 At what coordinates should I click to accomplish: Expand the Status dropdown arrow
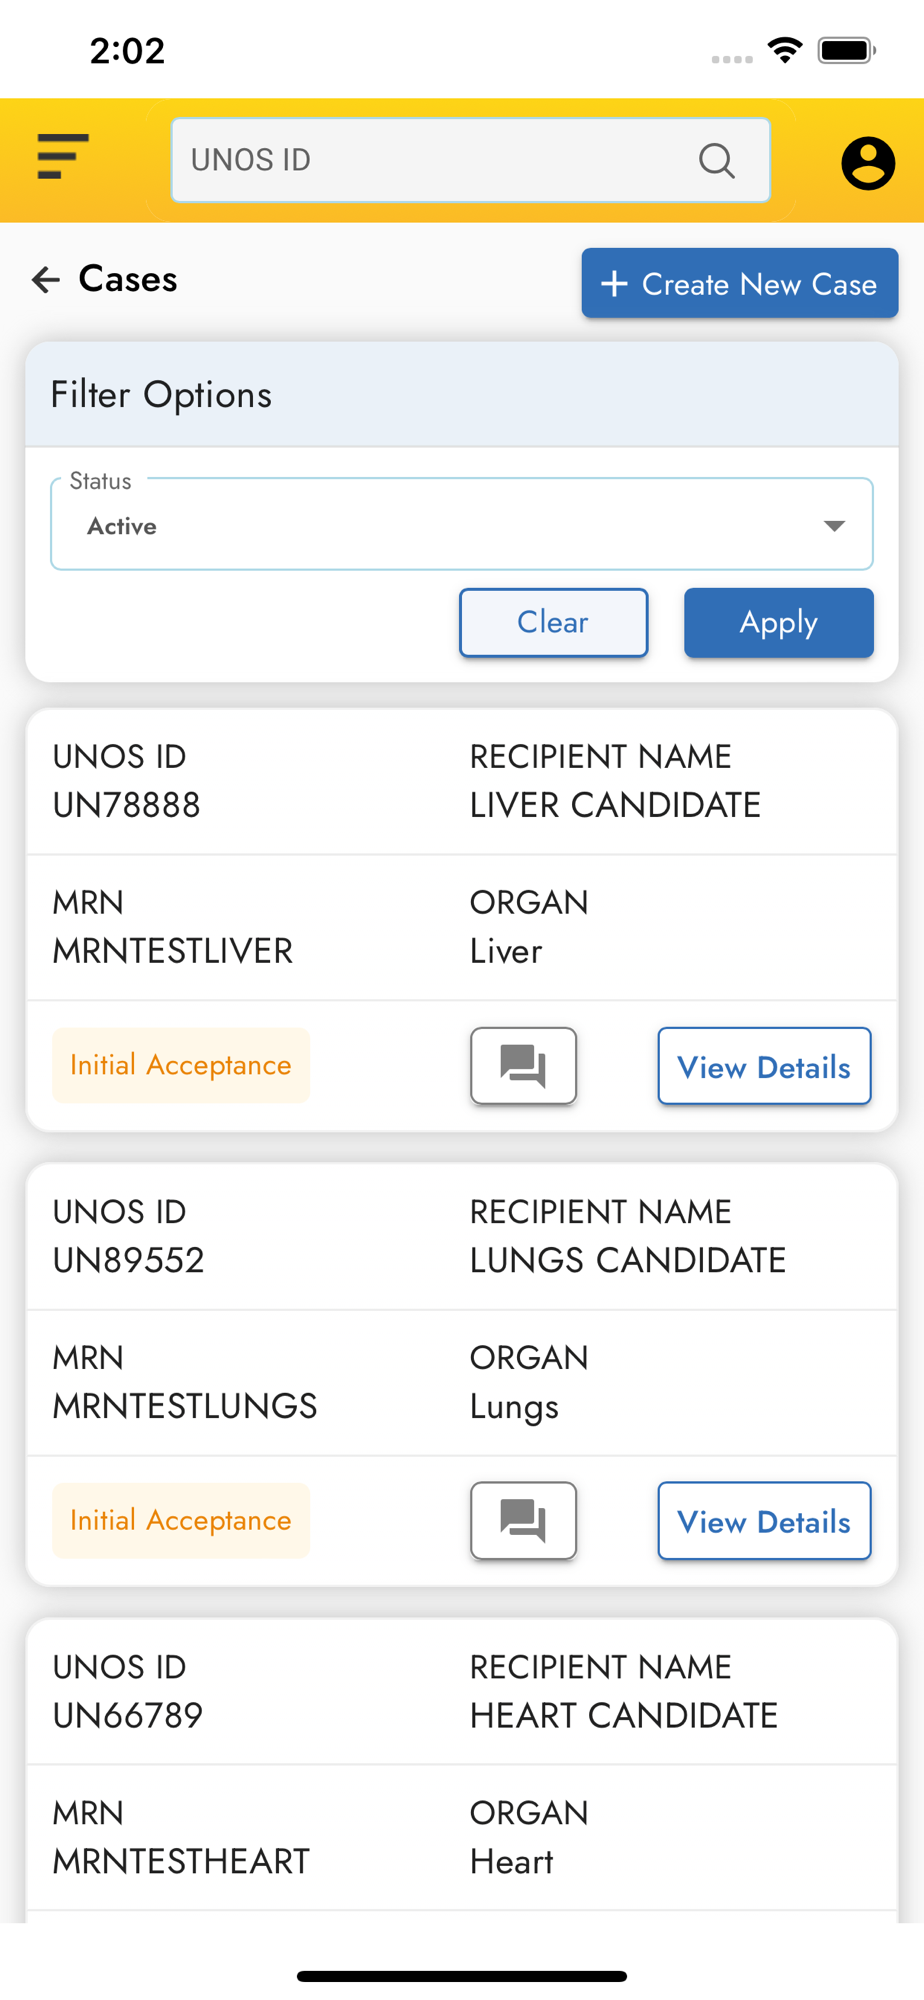click(834, 526)
